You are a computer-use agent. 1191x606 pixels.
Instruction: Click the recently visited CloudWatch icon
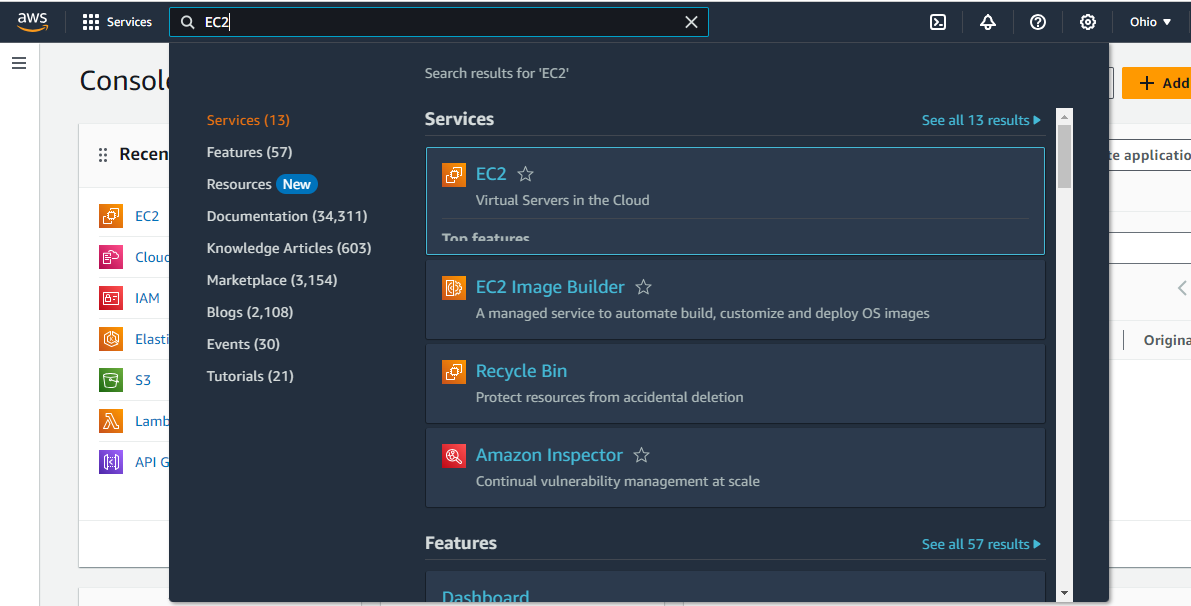coord(111,257)
